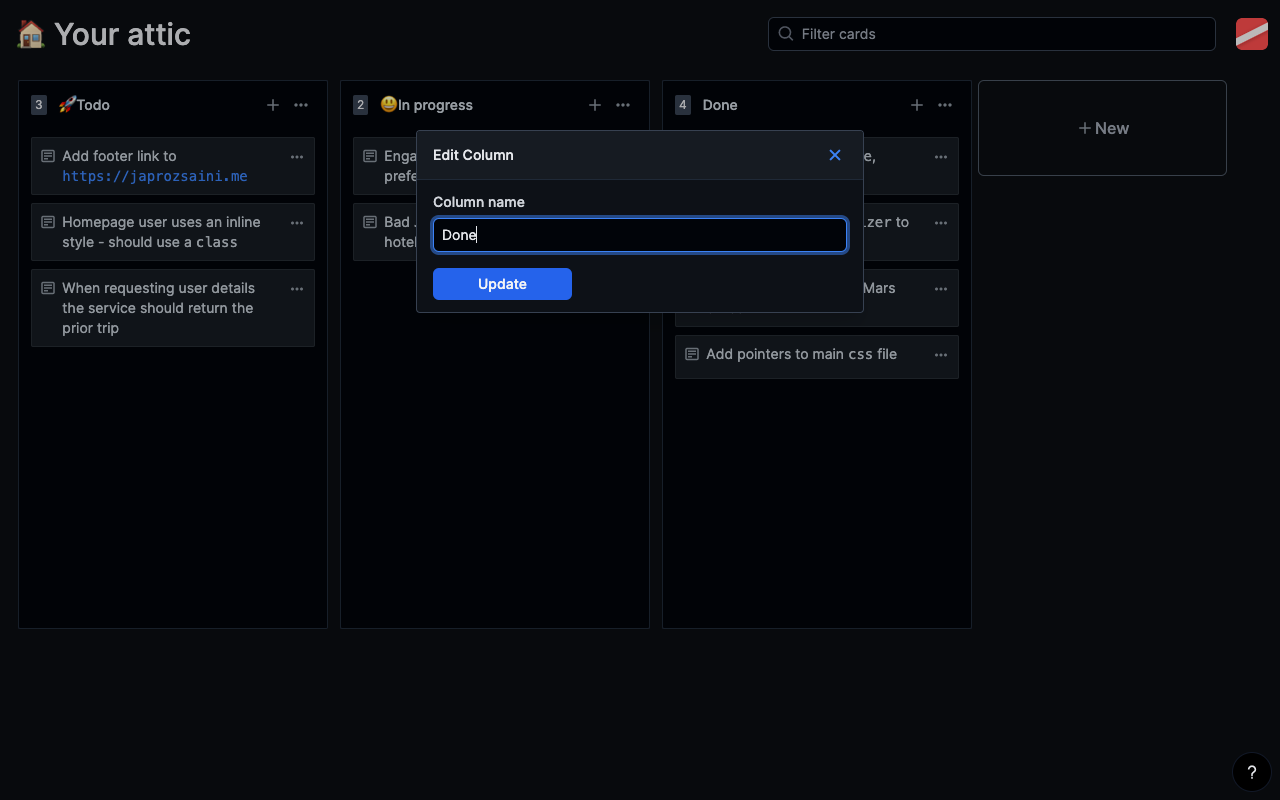Viewport: 1280px width, 800px height.
Task: Open menu for the Done card ending in Mars
Action: 941,289
